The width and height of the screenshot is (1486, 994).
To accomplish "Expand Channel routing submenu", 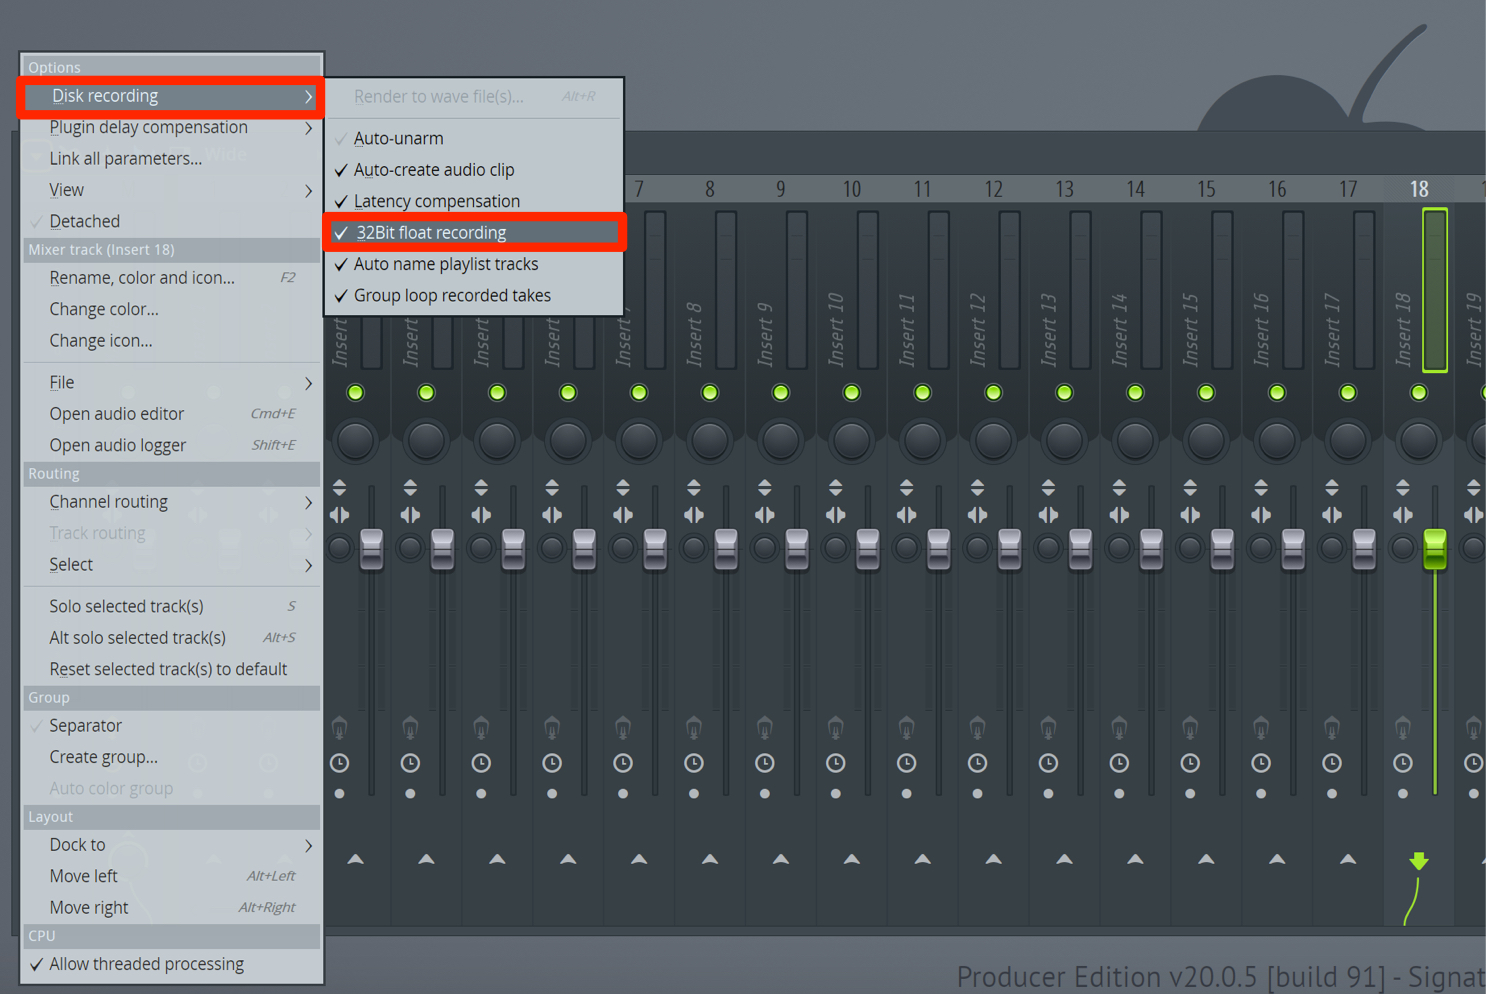I will tap(171, 502).
